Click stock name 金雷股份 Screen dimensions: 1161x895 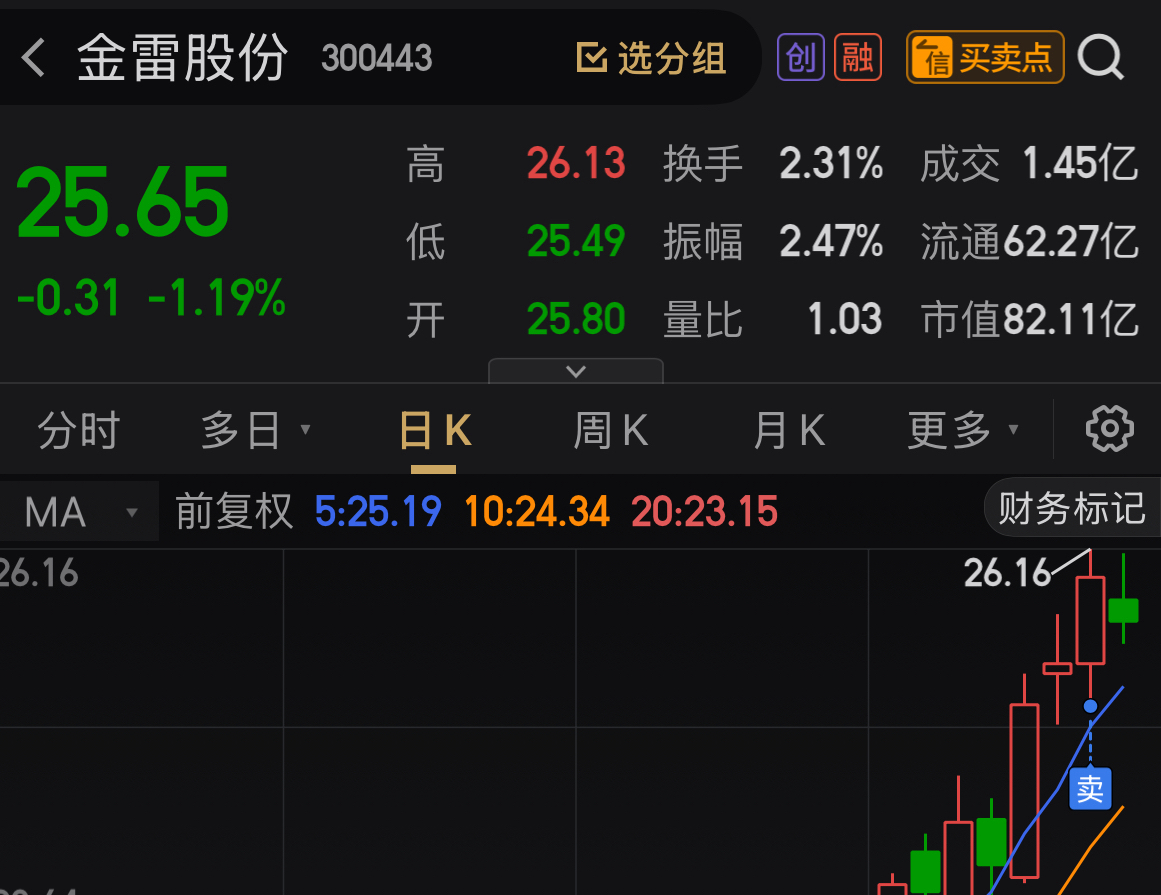(x=182, y=58)
